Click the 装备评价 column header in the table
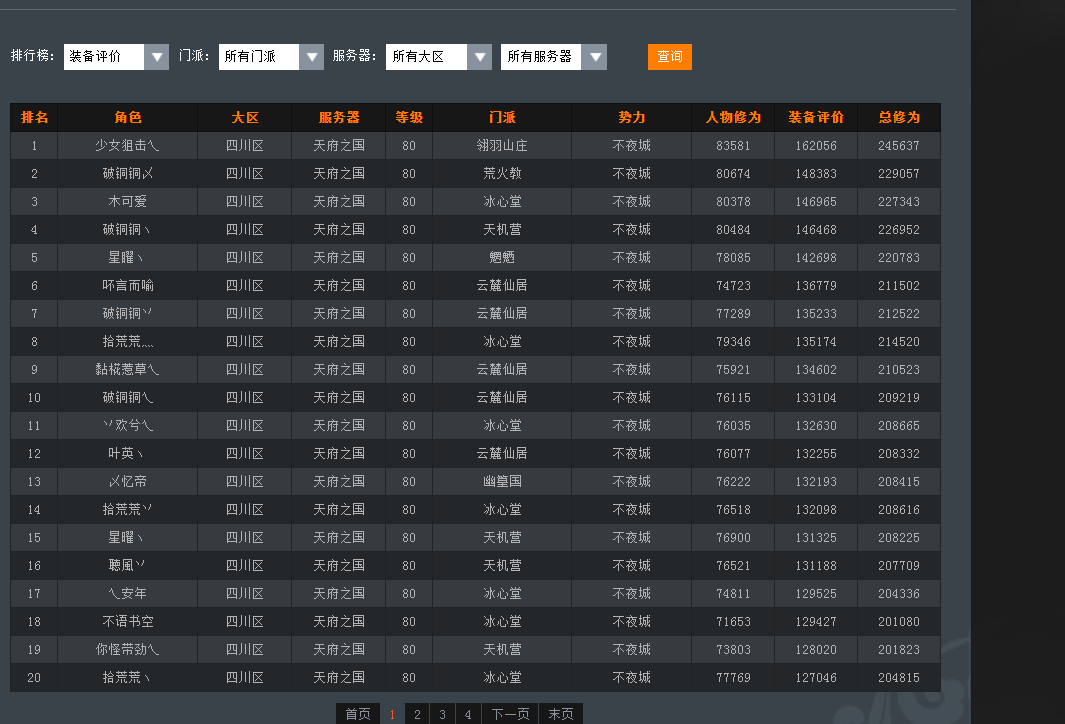The image size is (1065, 724). tap(816, 117)
